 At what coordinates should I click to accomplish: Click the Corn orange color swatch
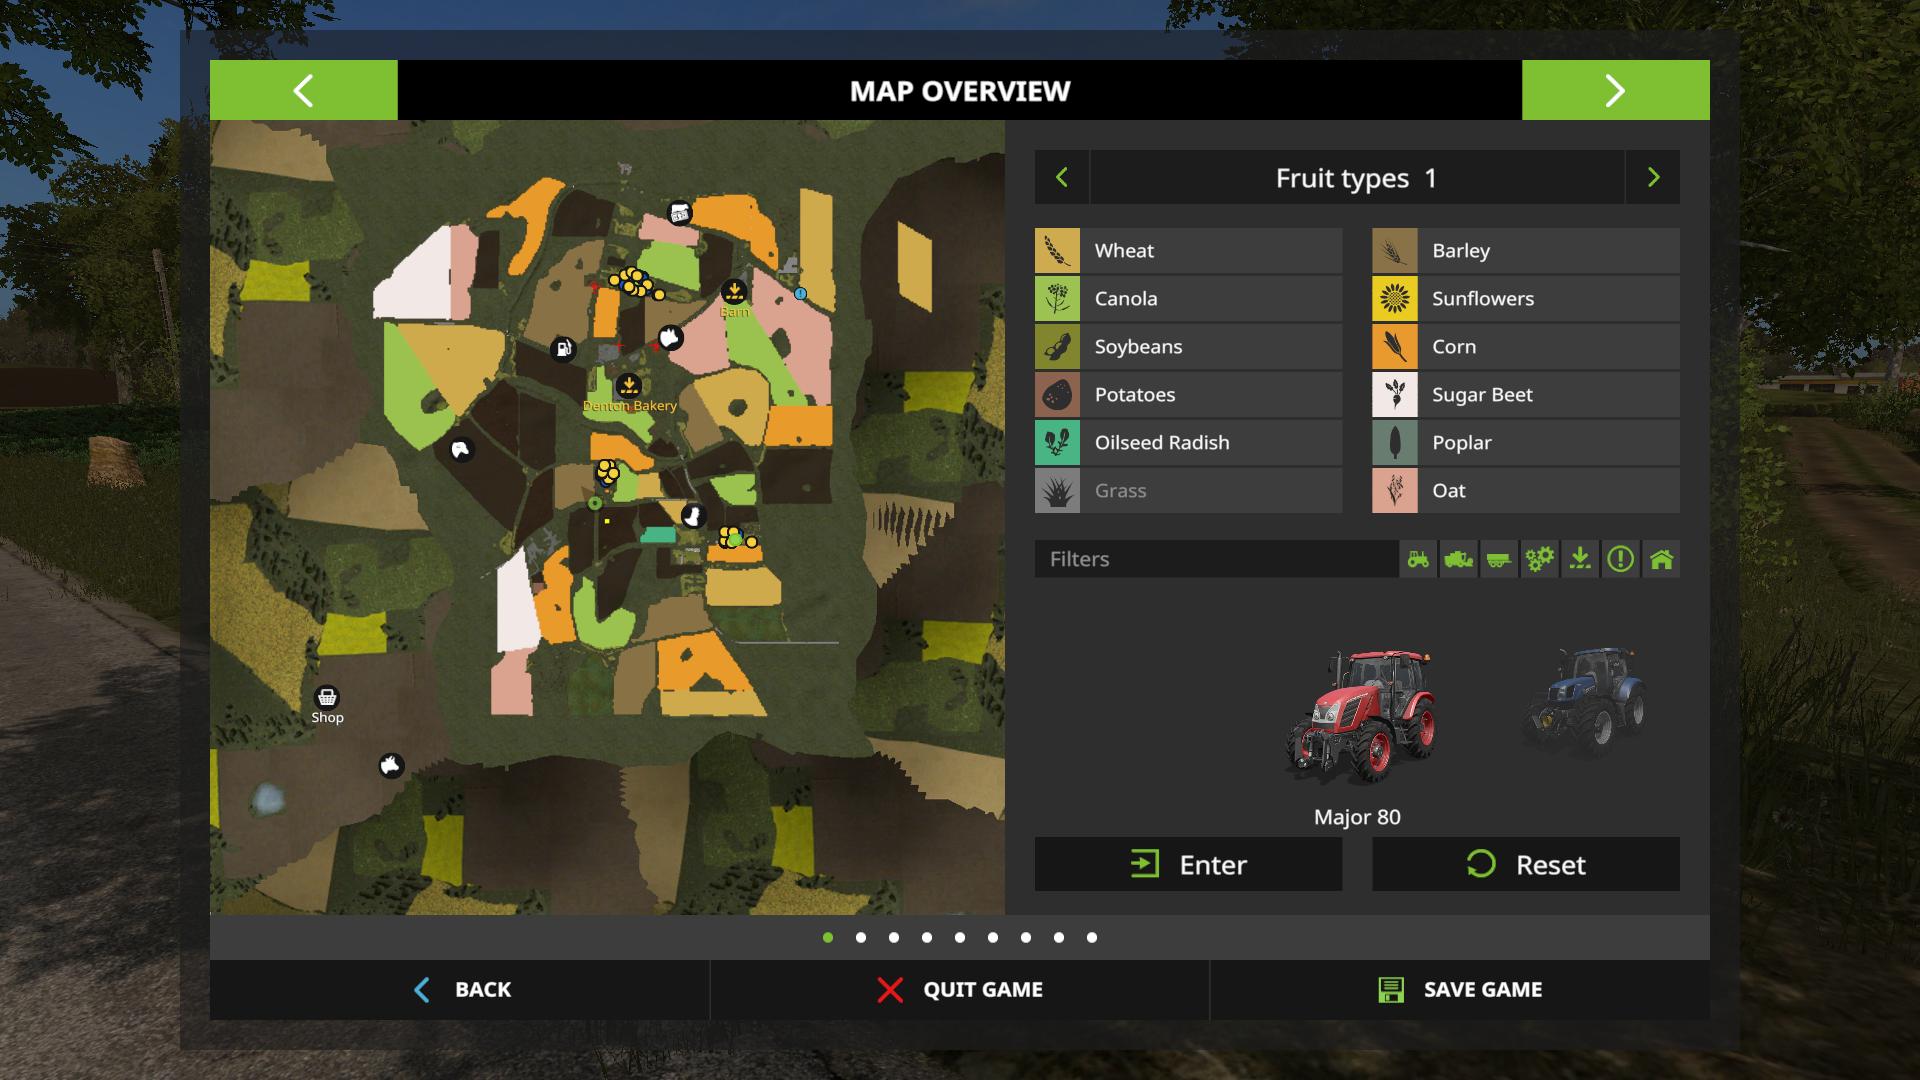point(1394,347)
